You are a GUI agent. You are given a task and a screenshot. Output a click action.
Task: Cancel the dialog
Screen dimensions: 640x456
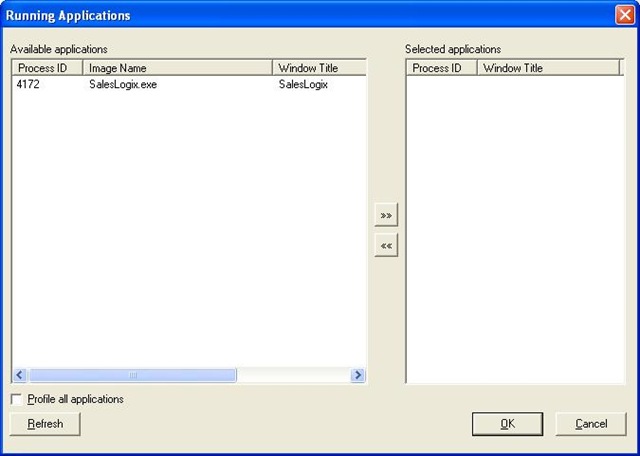[x=591, y=424]
